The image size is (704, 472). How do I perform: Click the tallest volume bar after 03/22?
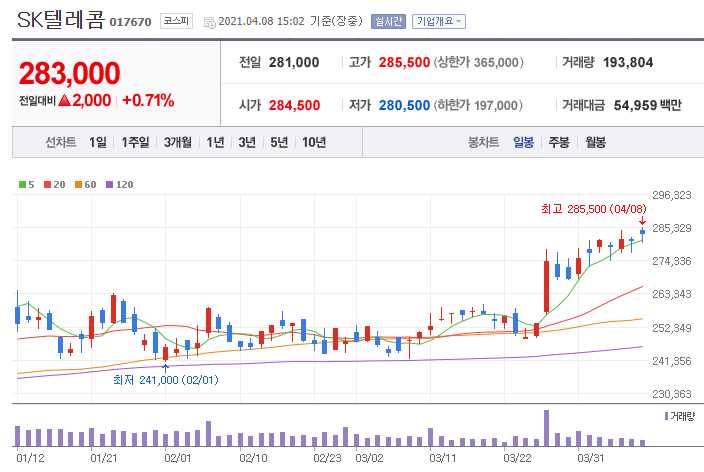[546, 428]
